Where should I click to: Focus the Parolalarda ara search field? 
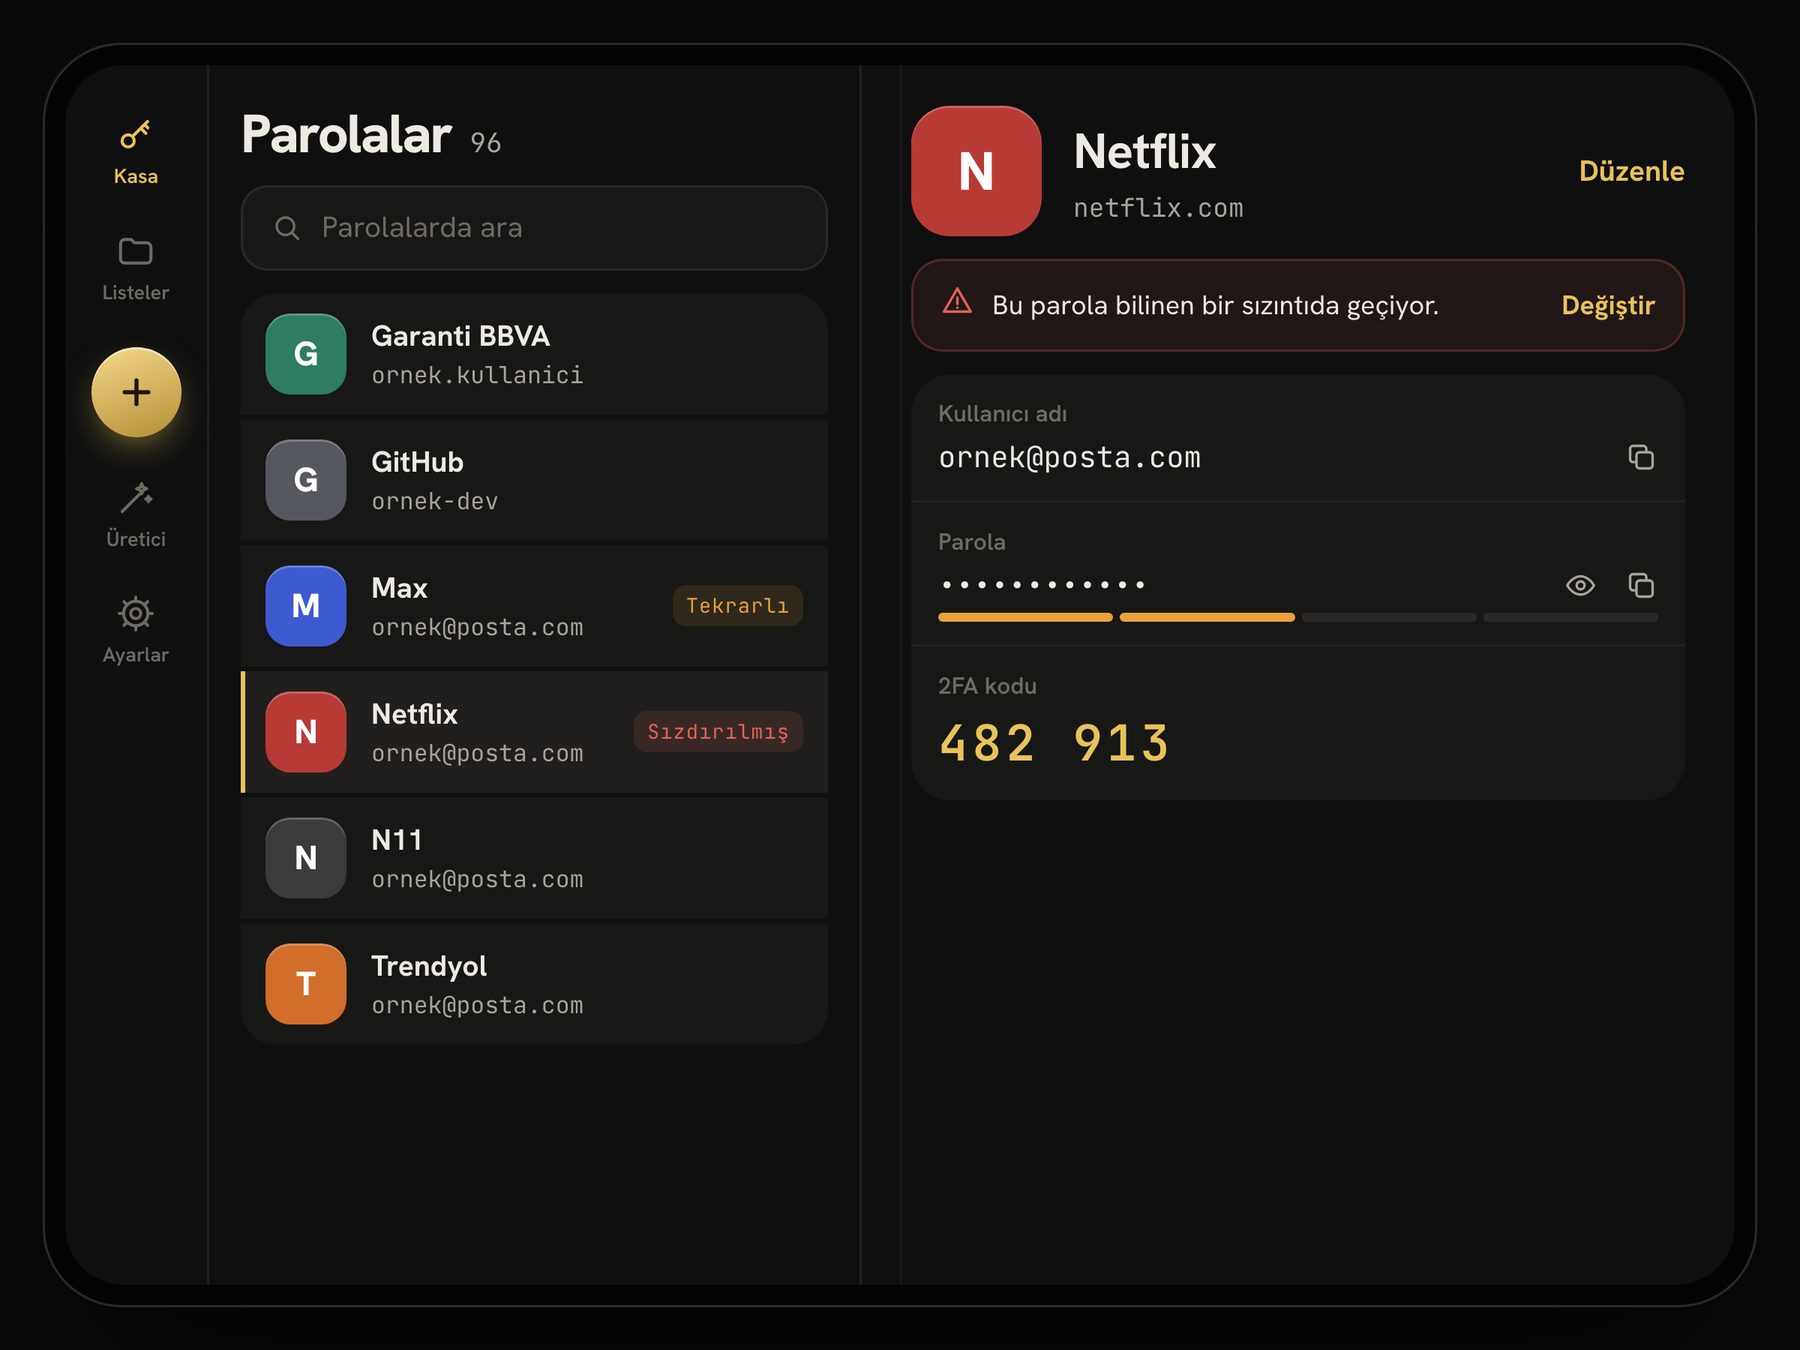534,228
